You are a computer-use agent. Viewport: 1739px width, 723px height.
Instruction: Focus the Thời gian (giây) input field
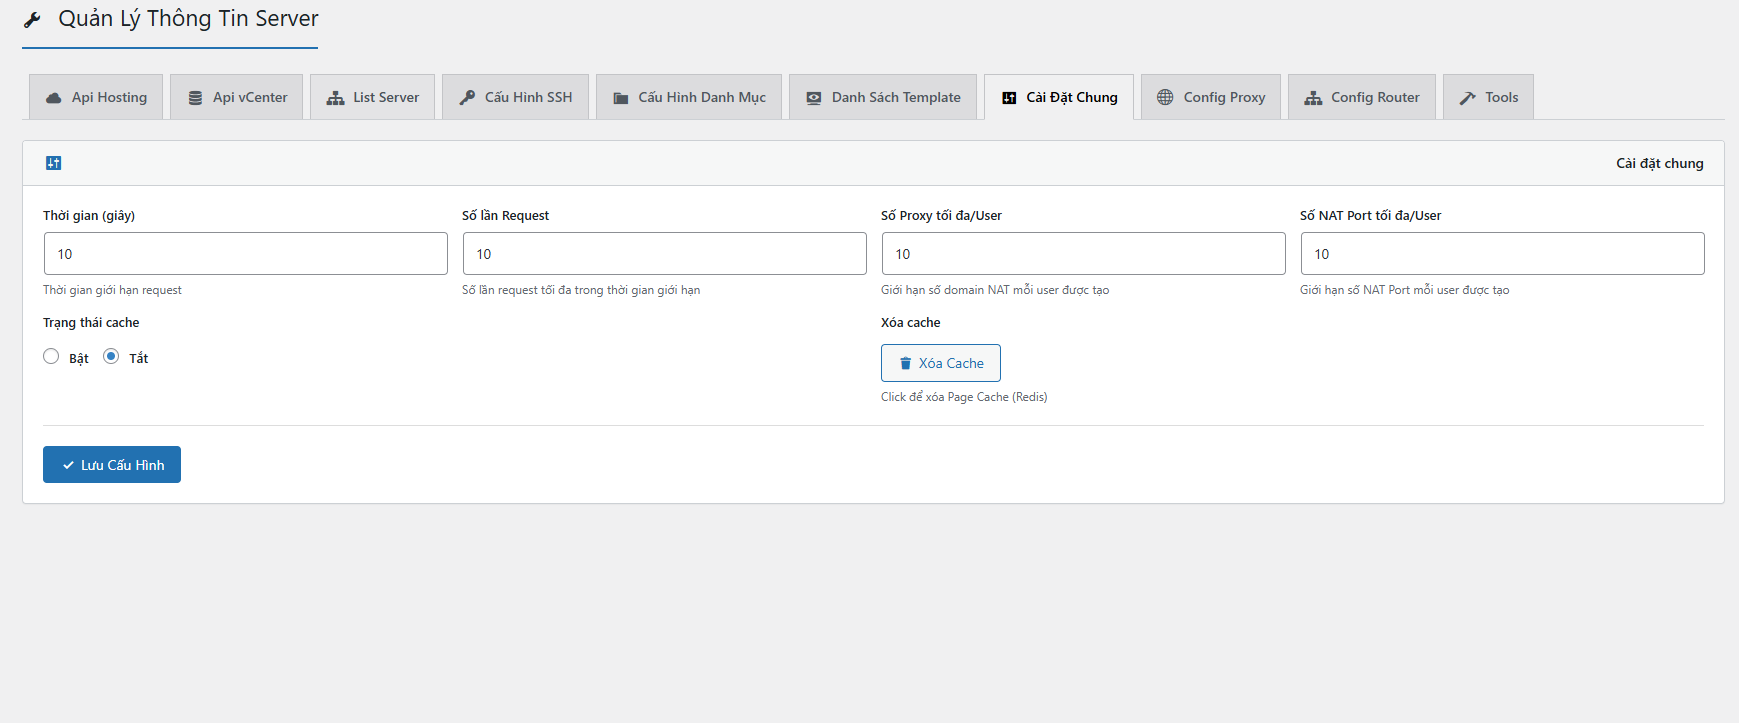[245, 254]
